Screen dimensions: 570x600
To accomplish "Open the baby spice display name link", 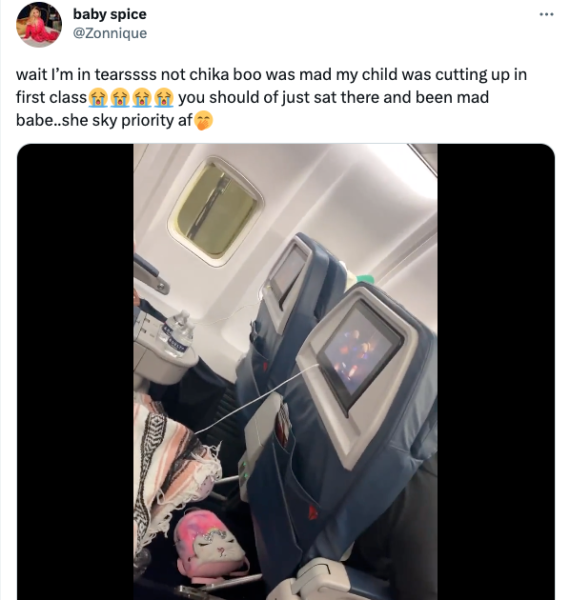I will pos(110,14).
